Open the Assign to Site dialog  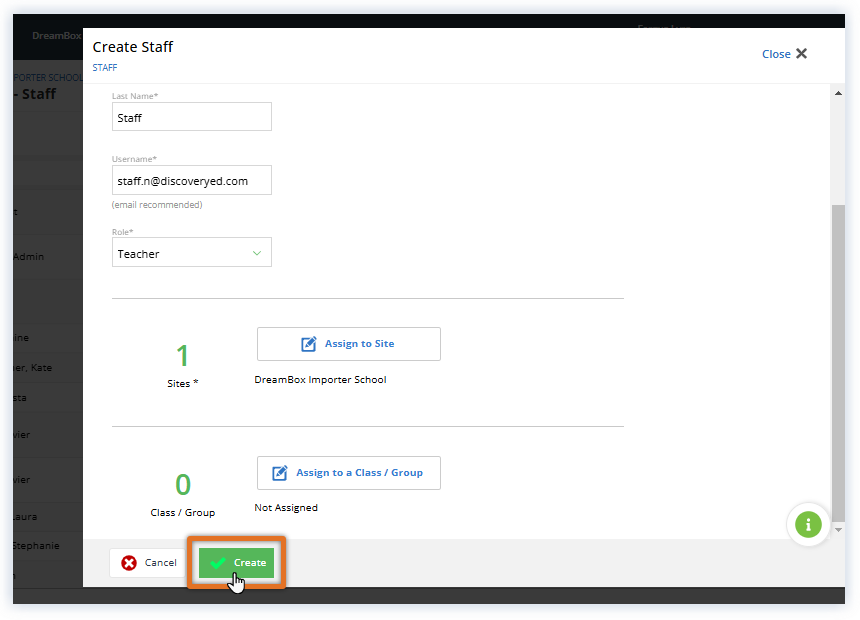point(349,344)
